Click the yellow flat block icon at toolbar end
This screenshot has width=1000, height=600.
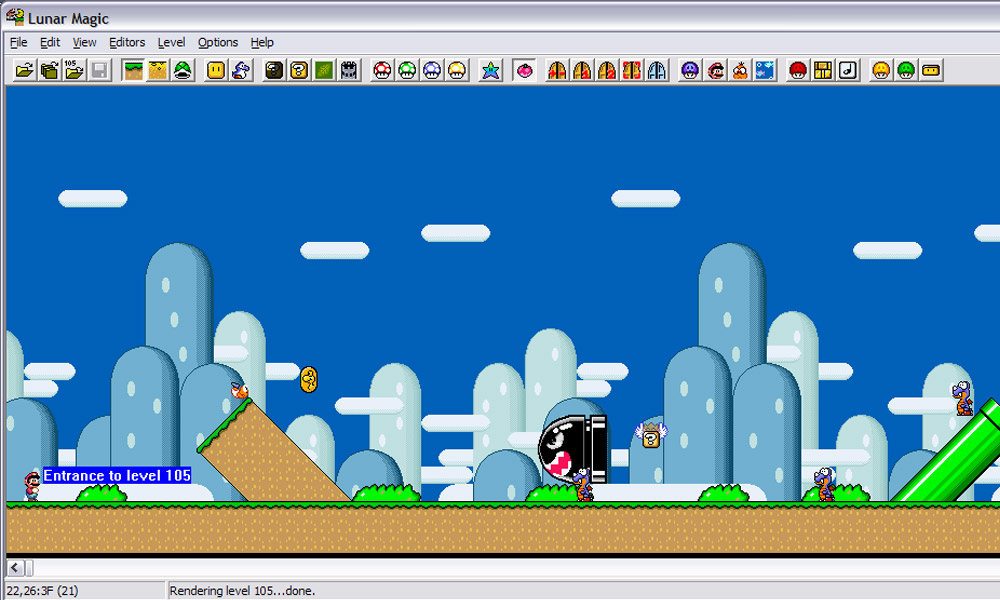tap(930, 70)
